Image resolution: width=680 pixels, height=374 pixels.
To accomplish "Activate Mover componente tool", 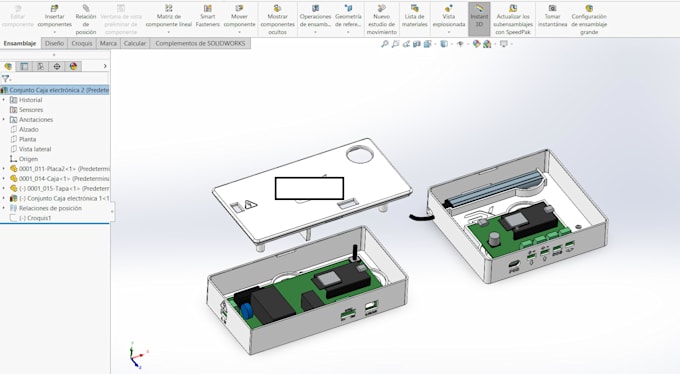I will click(x=239, y=16).
